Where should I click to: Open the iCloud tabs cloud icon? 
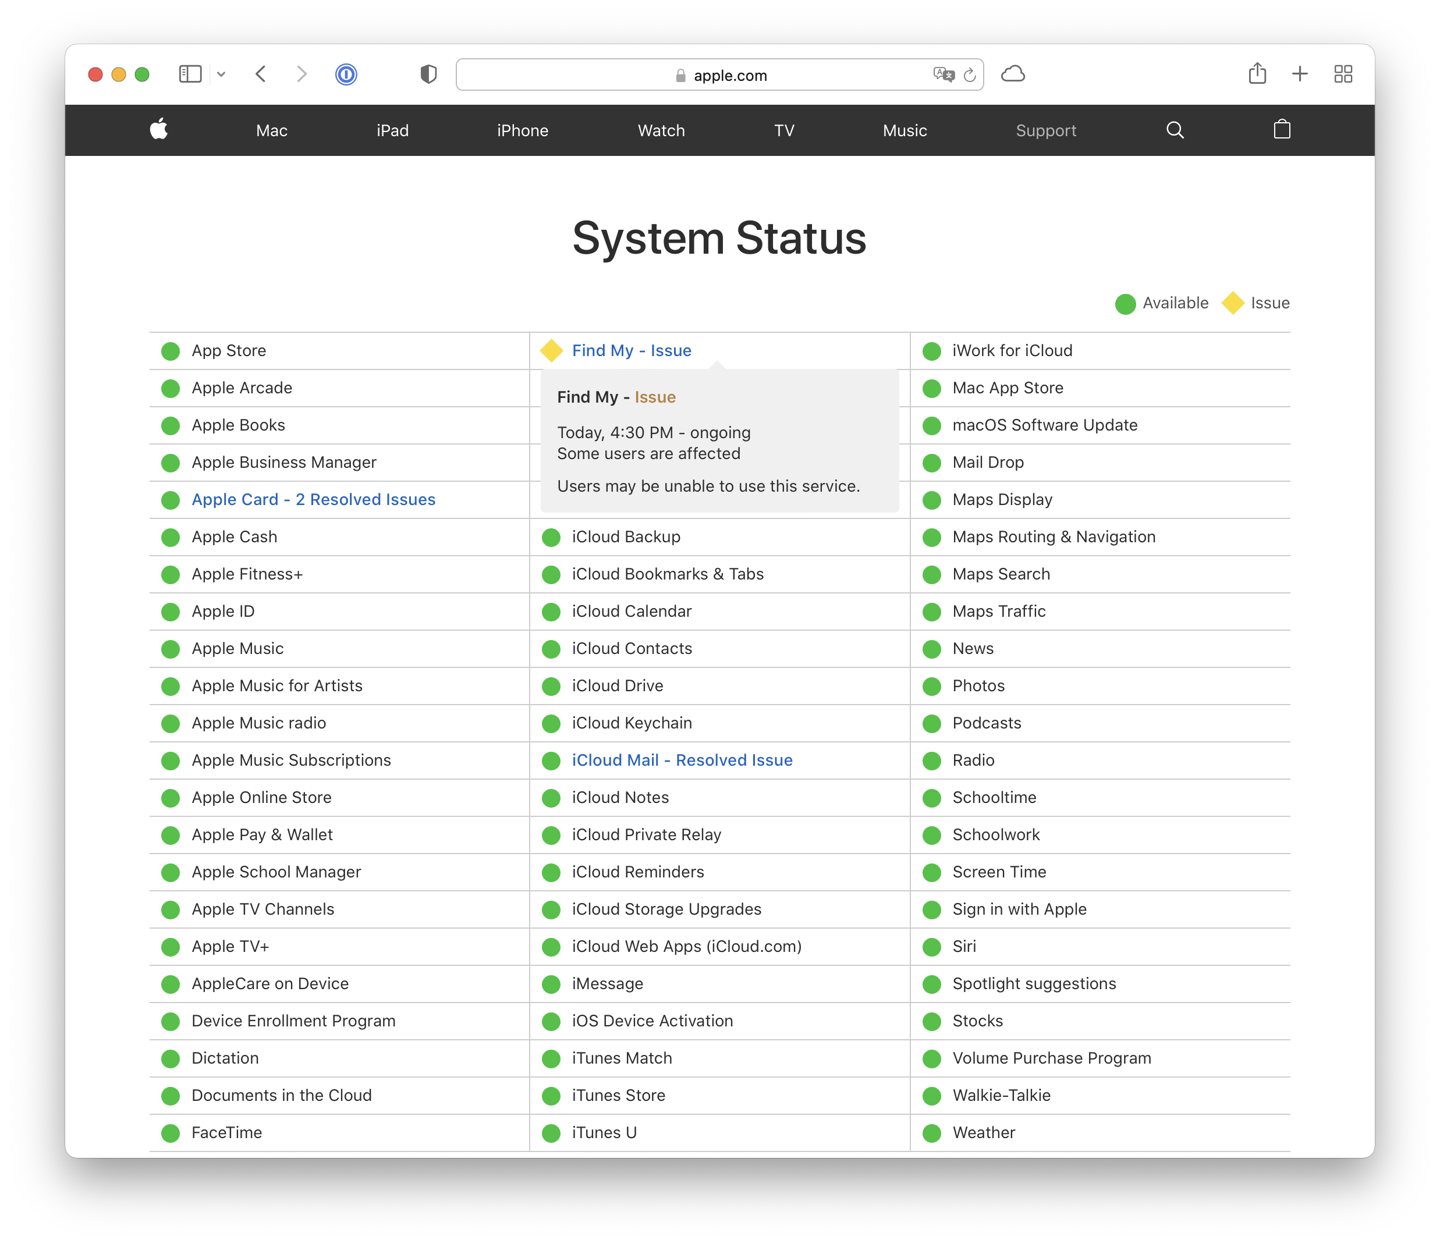coord(1013,74)
